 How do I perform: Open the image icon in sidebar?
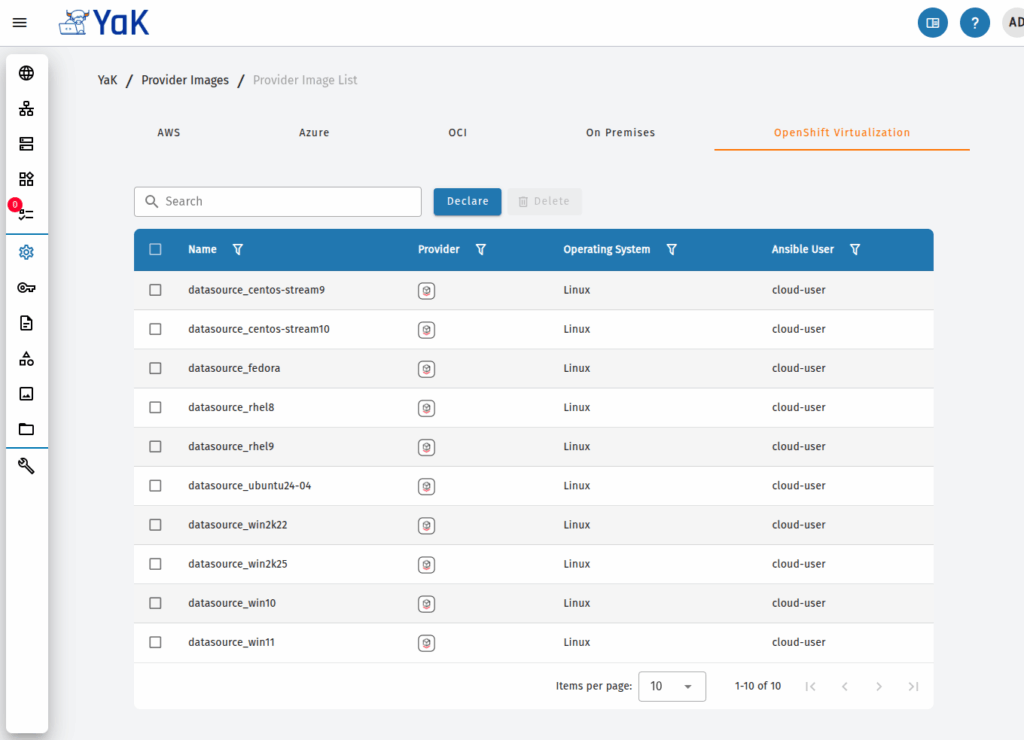coord(26,393)
